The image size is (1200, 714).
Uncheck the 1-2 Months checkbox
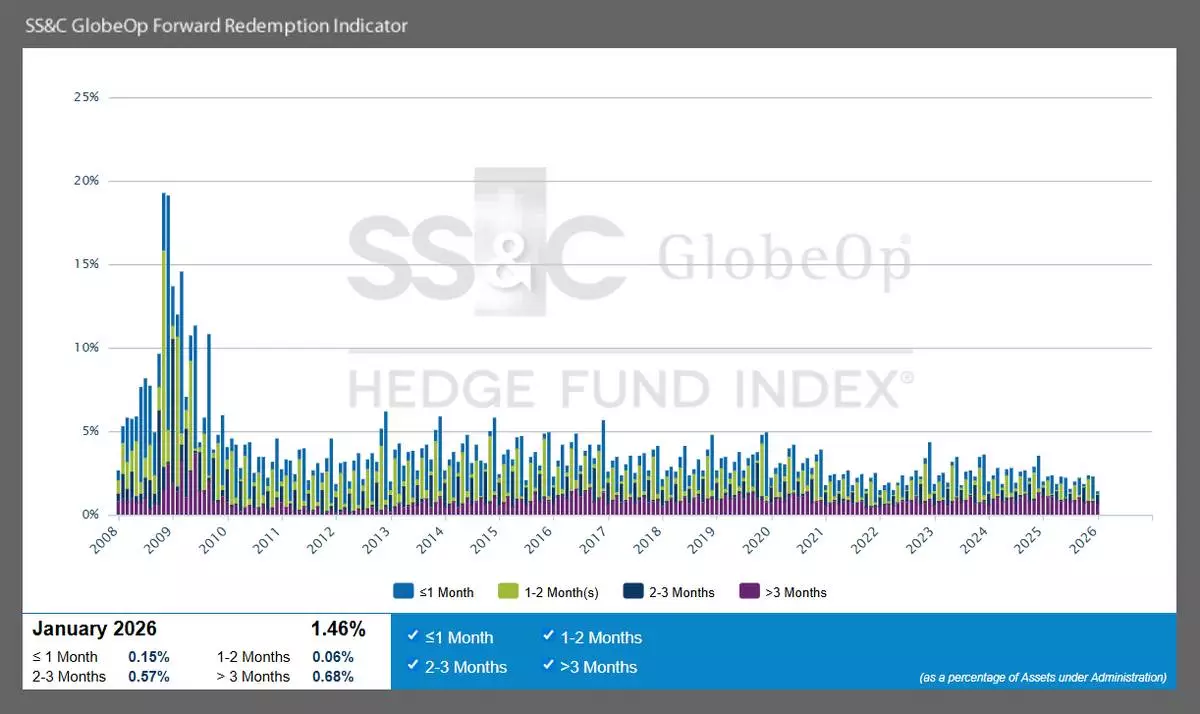(548, 637)
